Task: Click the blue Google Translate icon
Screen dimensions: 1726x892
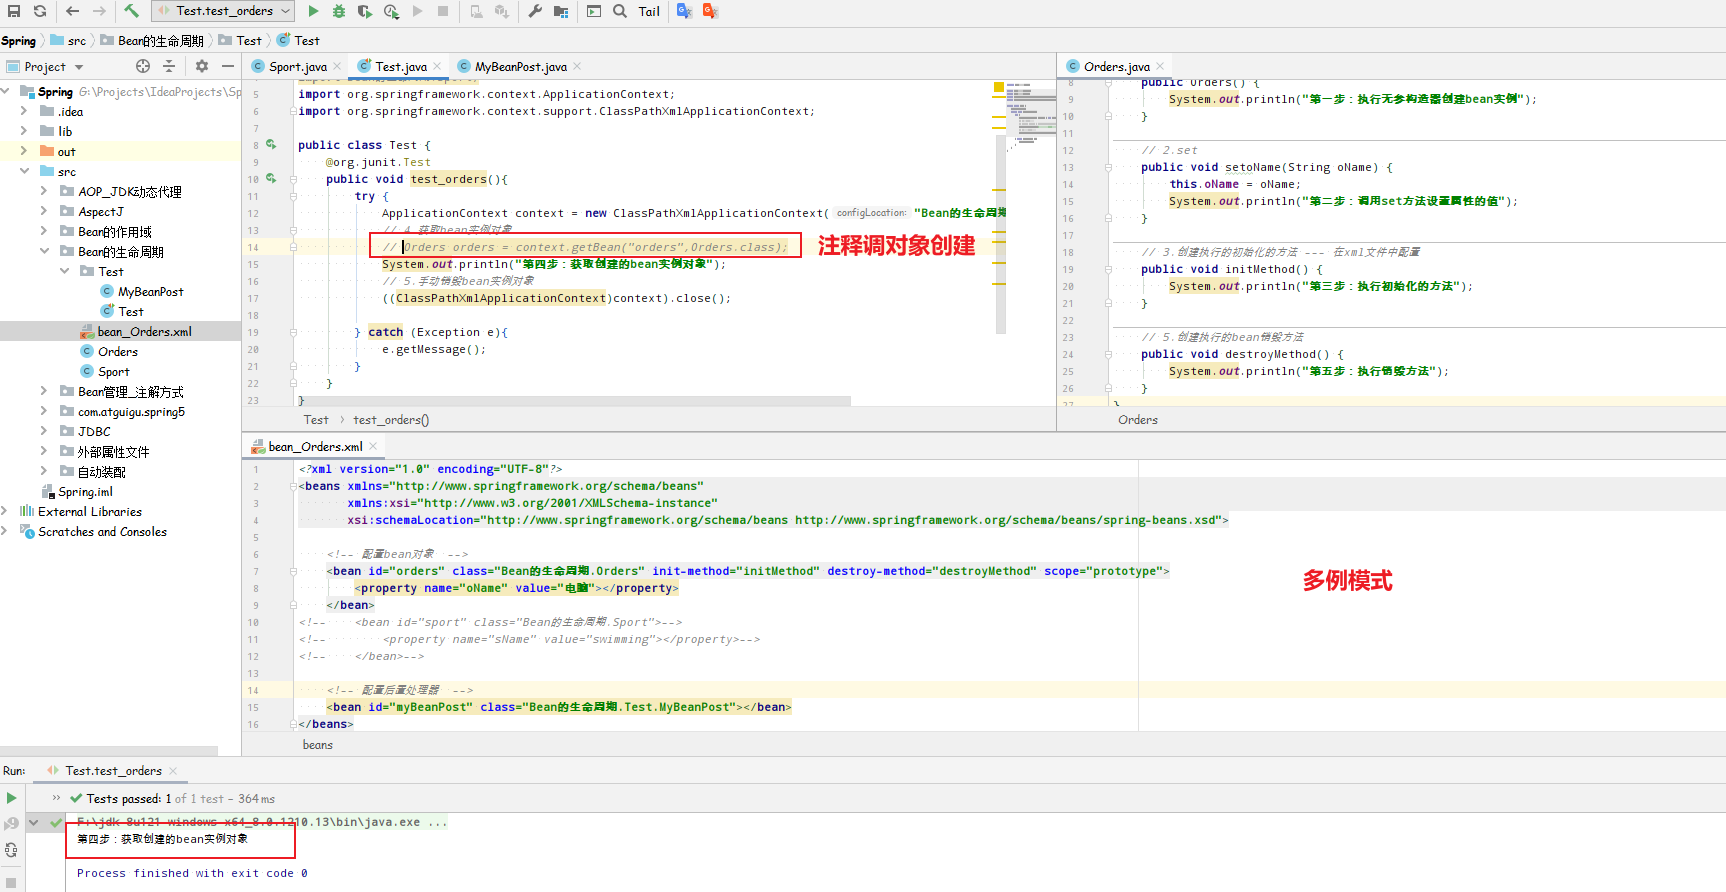Action: tap(684, 11)
